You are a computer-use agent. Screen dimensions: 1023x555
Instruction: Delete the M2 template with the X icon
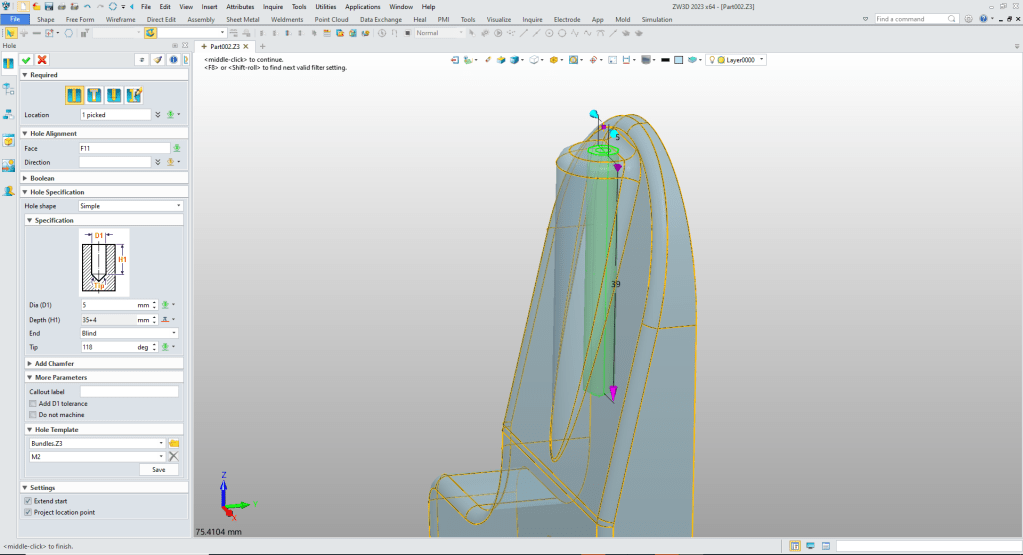pyautogui.click(x=173, y=456)
